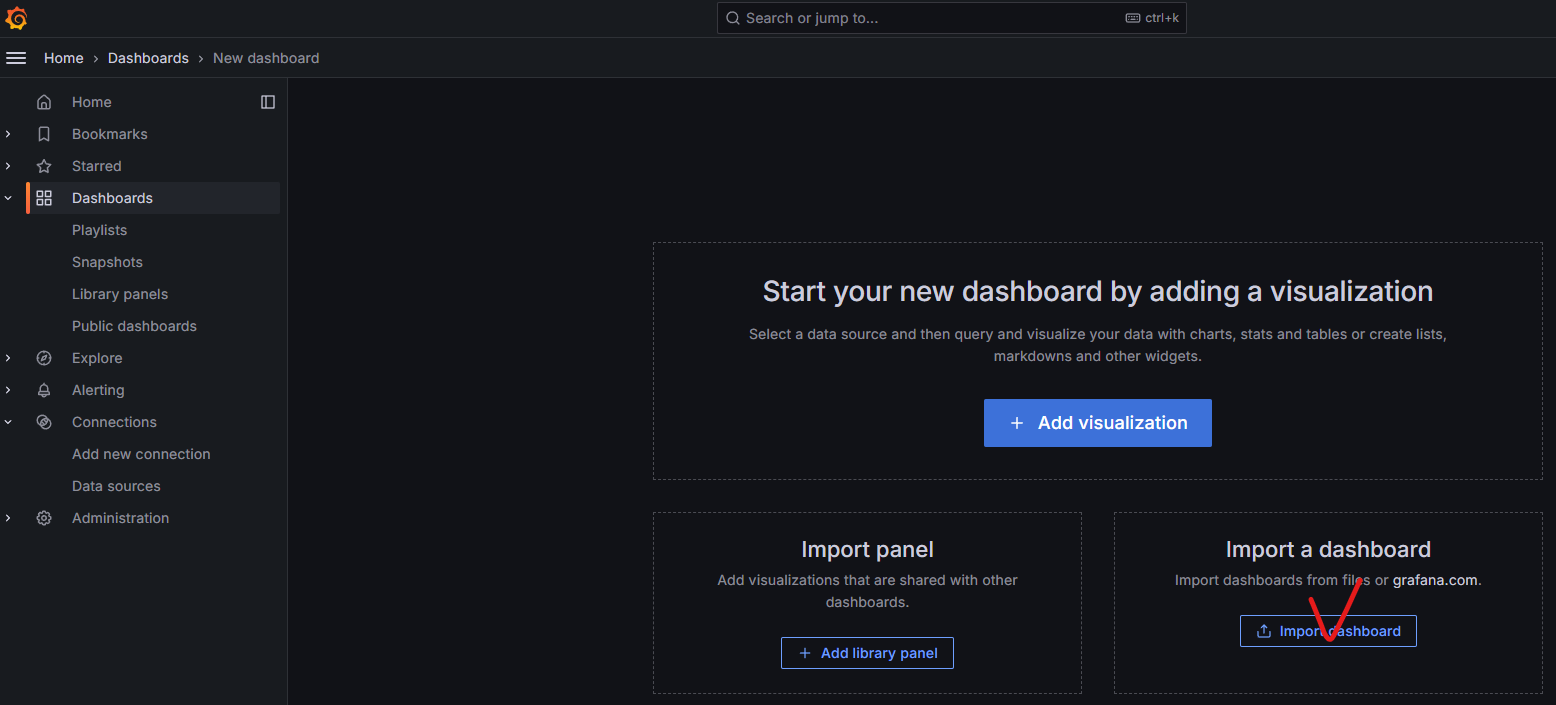Click the Grafana logo
Screen dimensions: 1556x705
[x=16, y=17]
